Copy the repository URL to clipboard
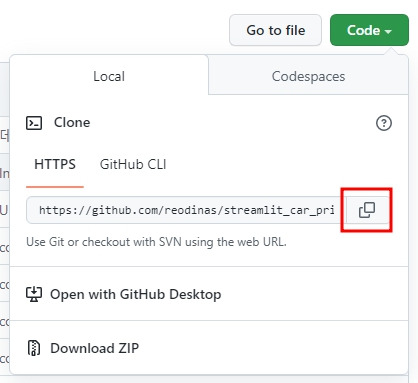 click(x=367, y=210)
